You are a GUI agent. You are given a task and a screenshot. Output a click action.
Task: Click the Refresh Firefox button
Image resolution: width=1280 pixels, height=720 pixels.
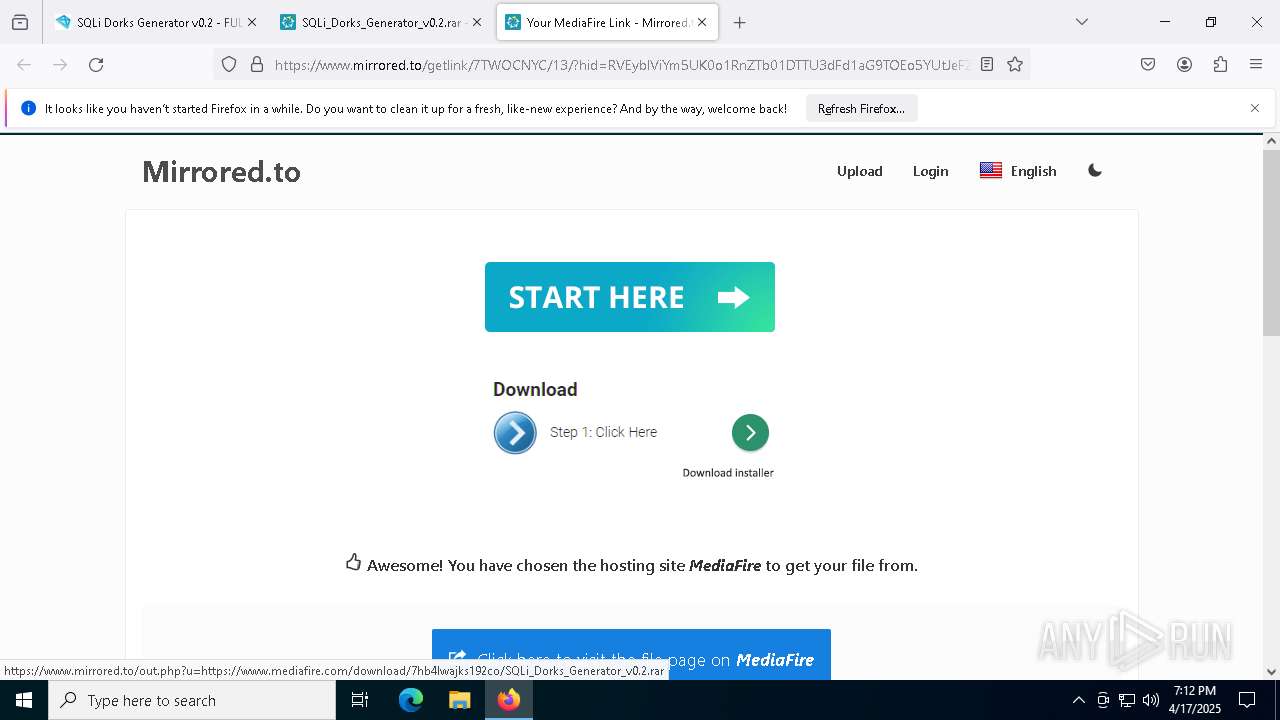coord(861,108)
